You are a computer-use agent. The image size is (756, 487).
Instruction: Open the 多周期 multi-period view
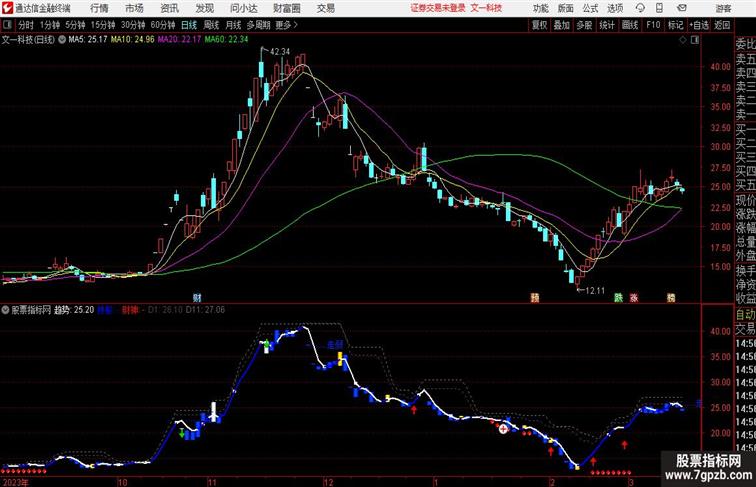tap(258, 25)
